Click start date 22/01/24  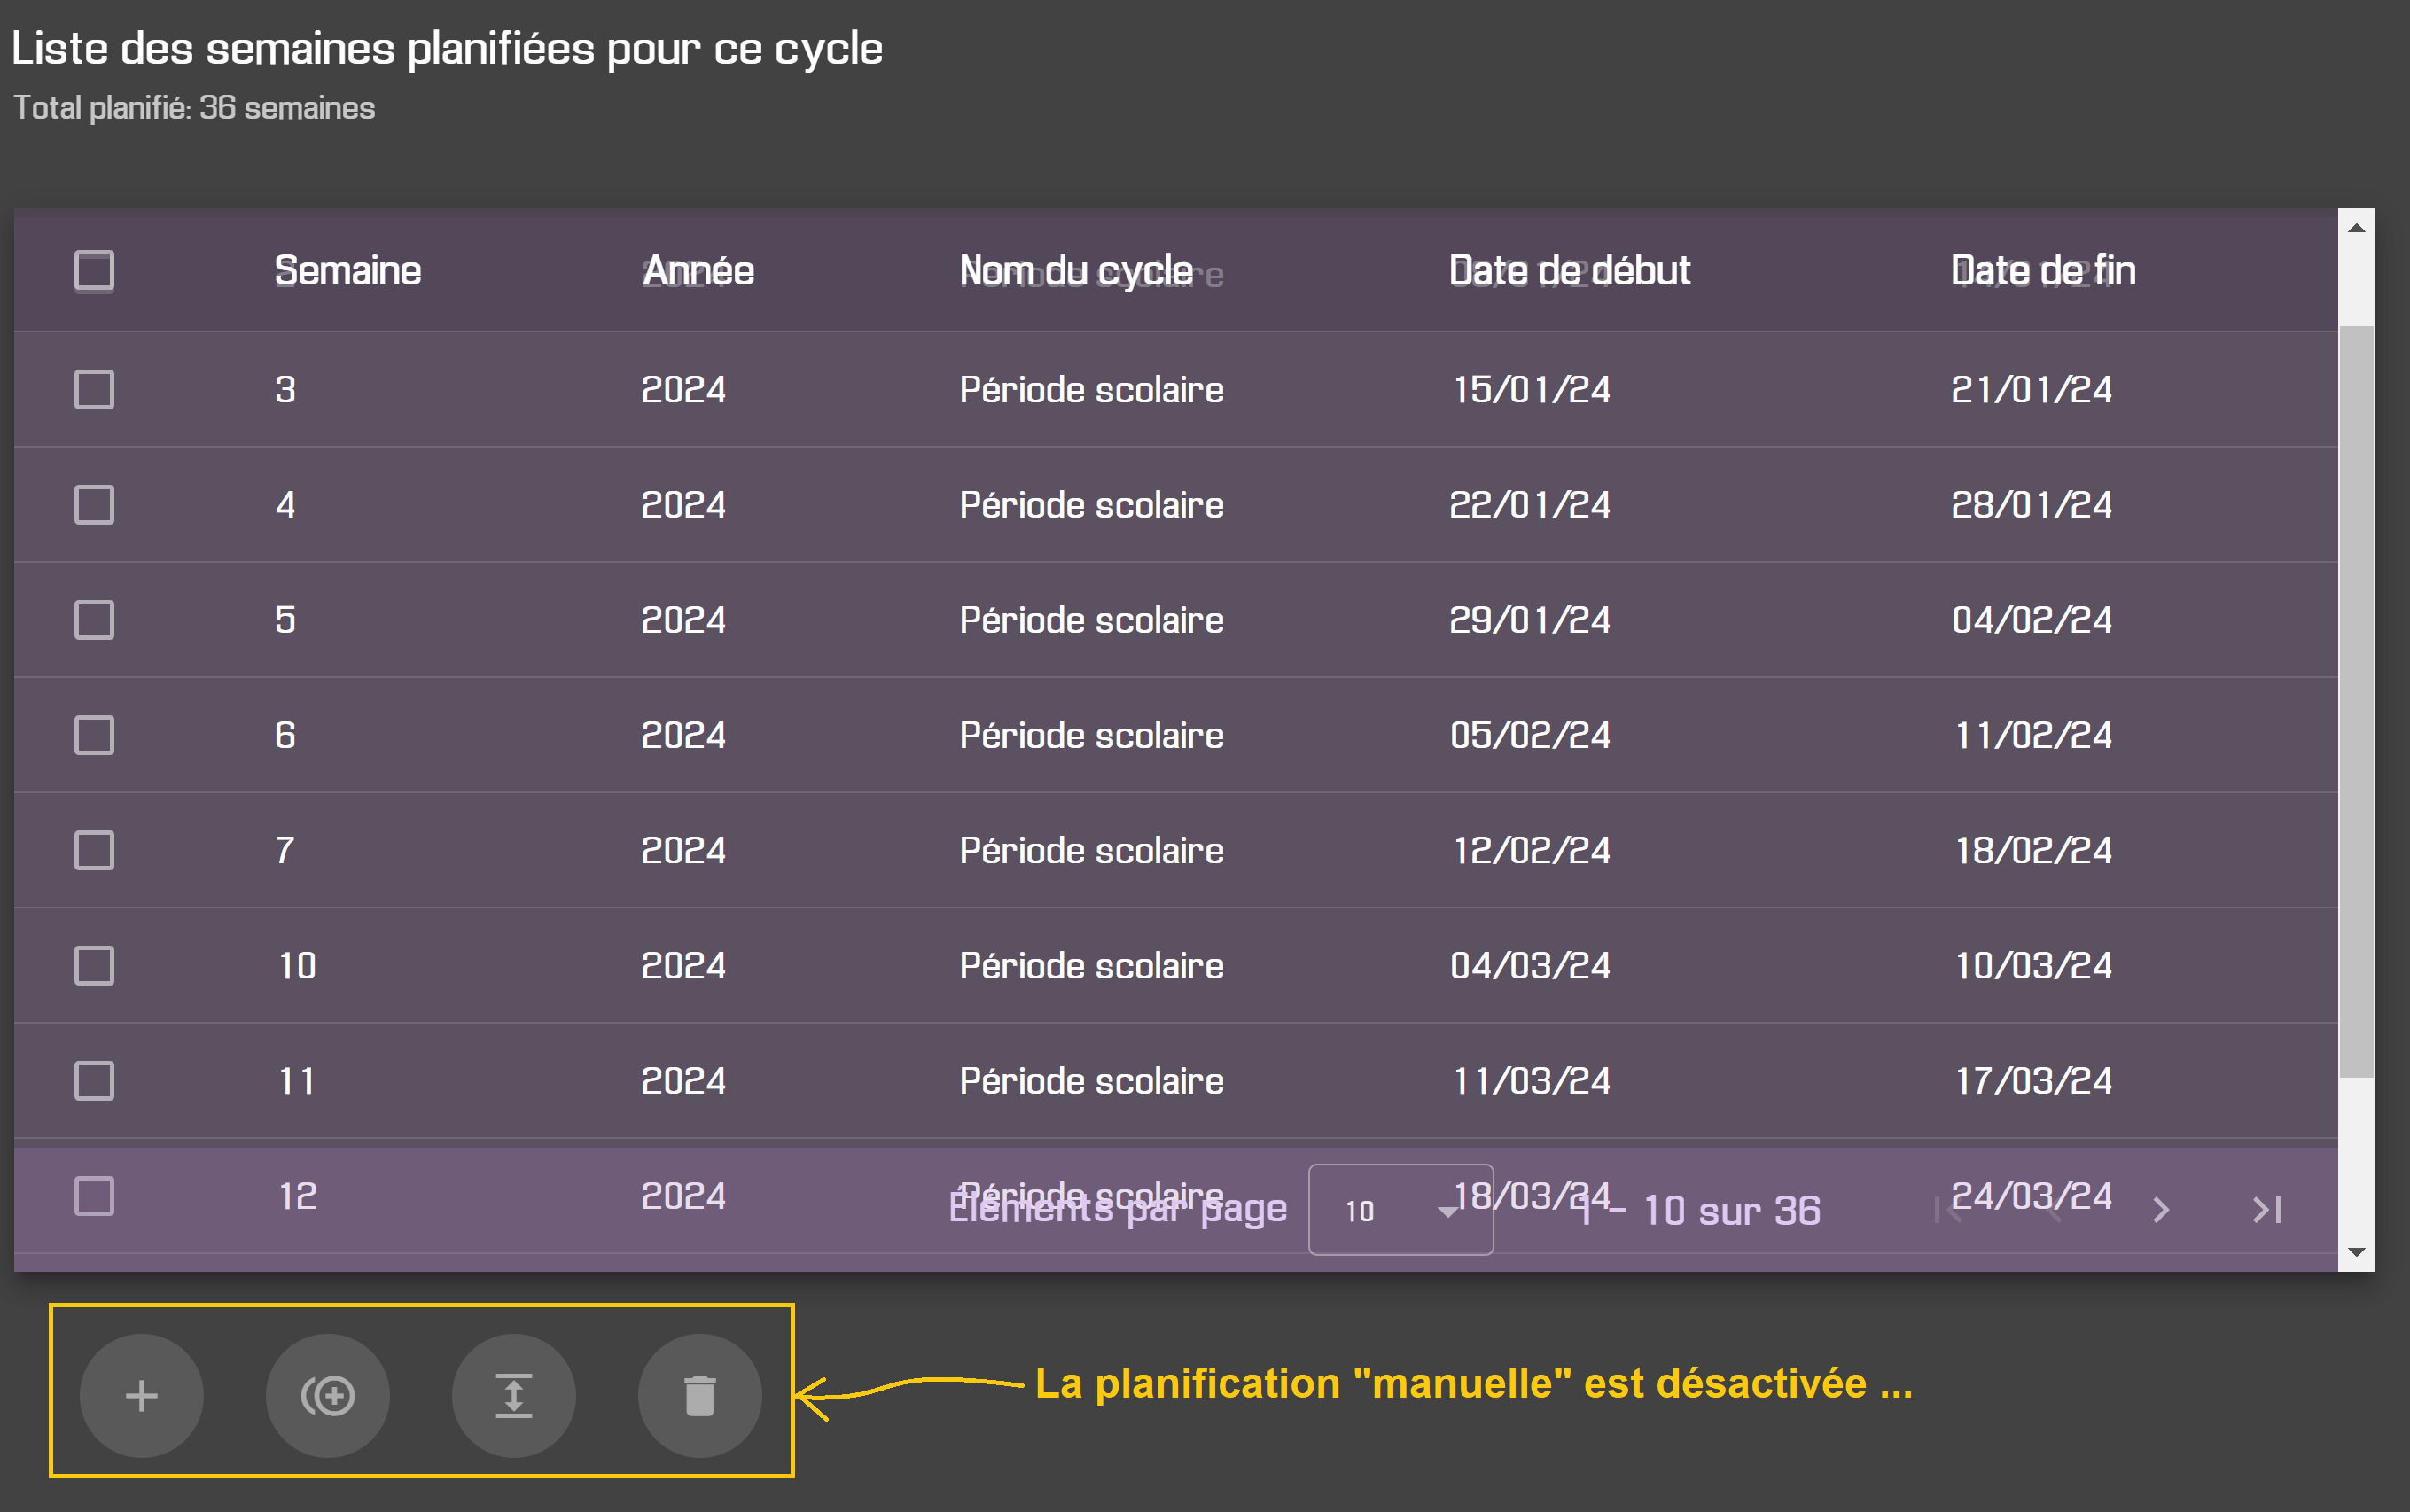pos(1530,504)
